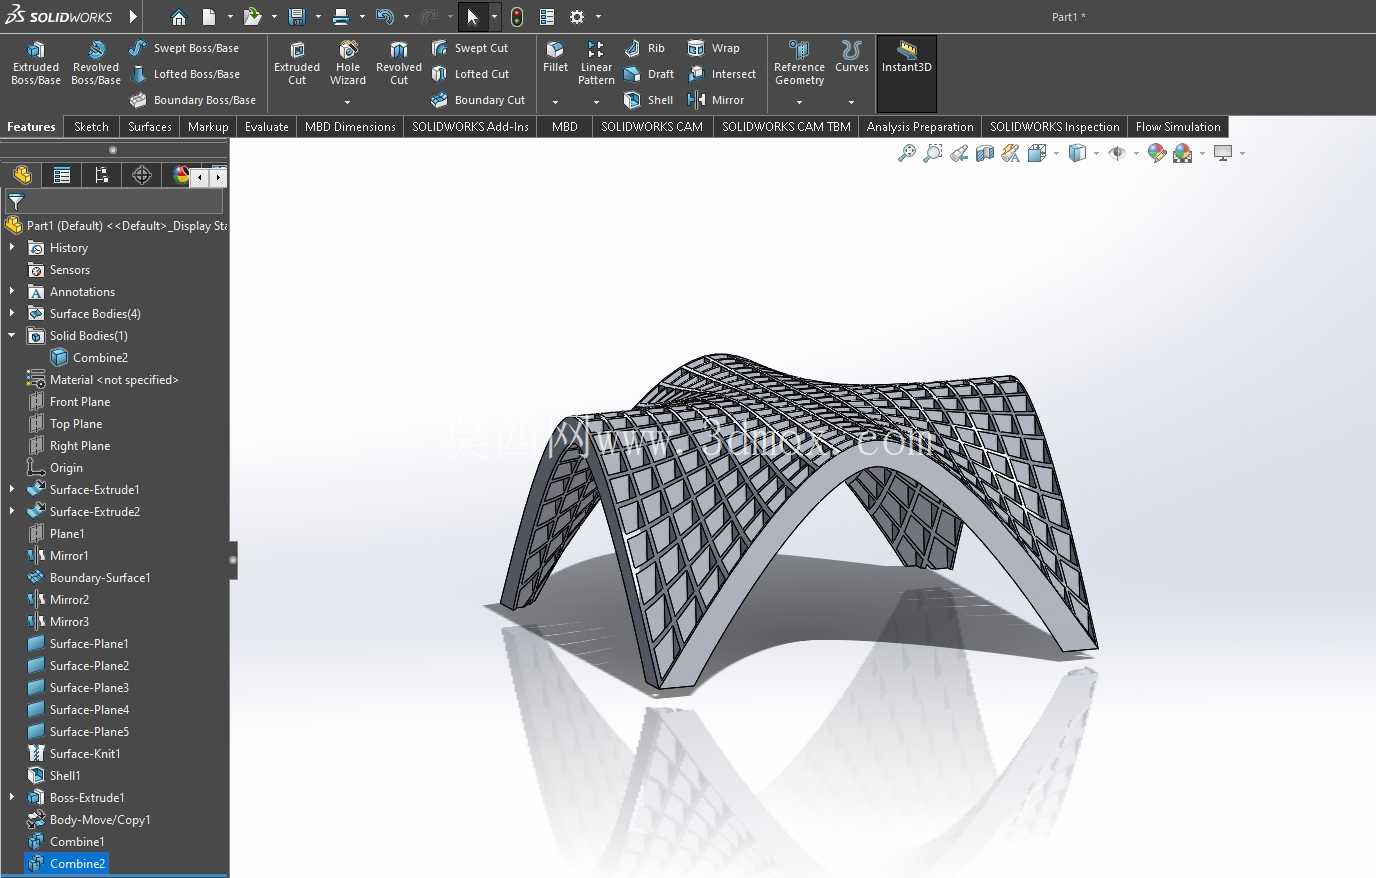
Task: Open the PropertyManager tab icon
Action: 62,175
